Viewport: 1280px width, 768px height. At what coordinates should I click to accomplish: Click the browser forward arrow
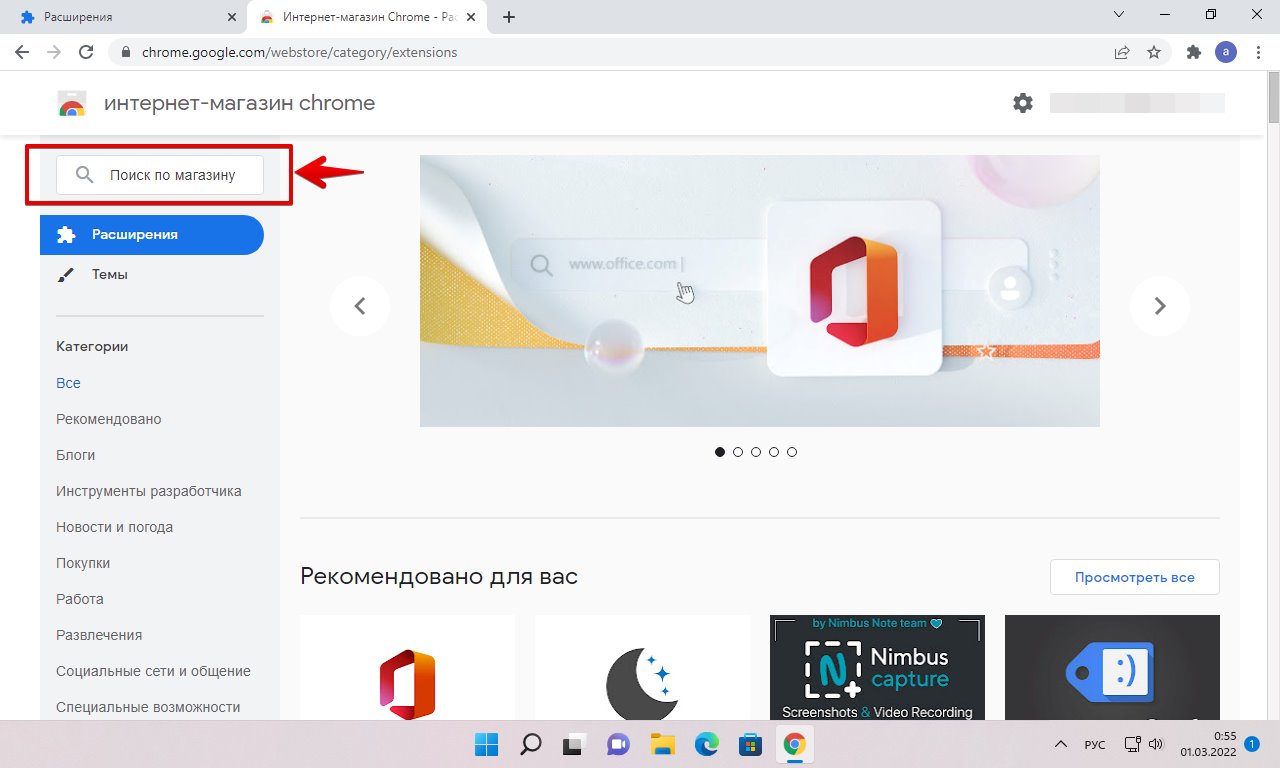point(54,52)
